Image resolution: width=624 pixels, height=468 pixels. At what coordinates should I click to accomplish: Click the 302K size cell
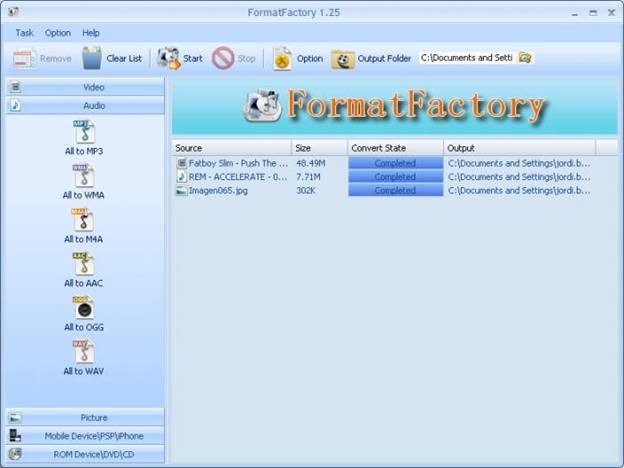[306, 191]
